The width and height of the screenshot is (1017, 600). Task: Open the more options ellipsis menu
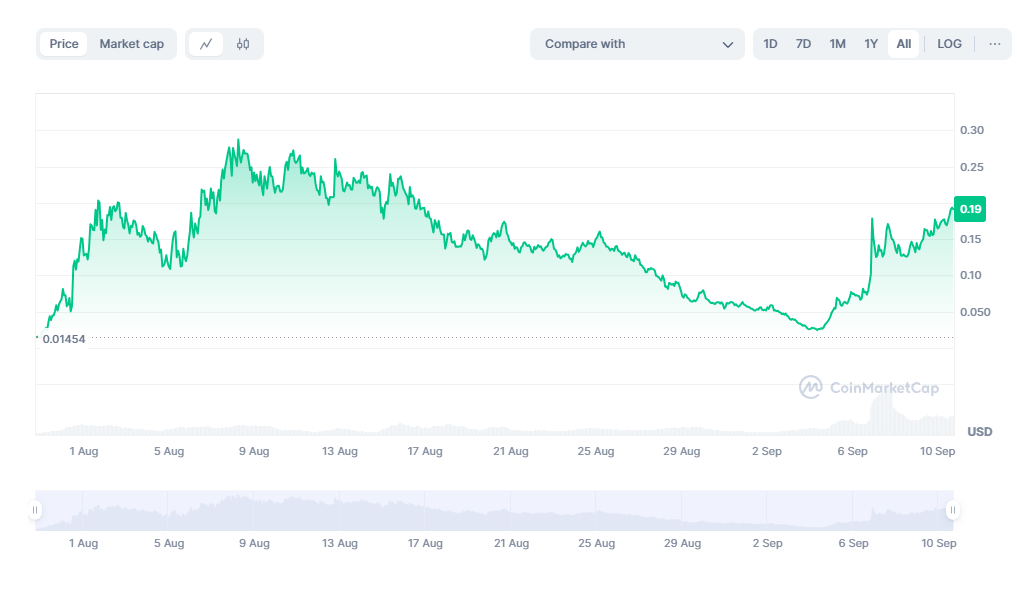click(x=994, y=44)
